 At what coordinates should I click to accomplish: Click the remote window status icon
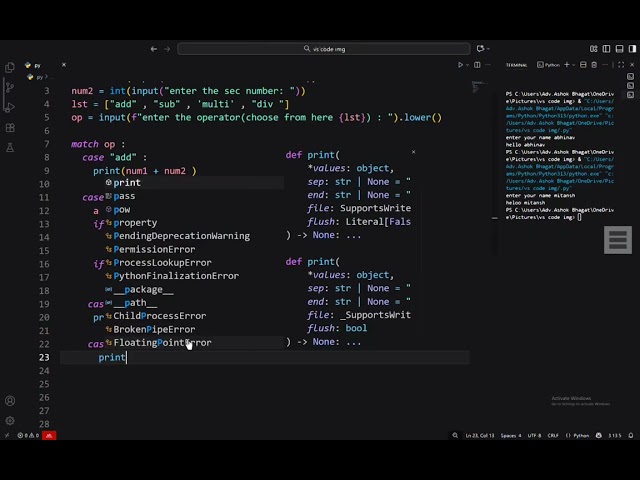[x=7, y=436]
